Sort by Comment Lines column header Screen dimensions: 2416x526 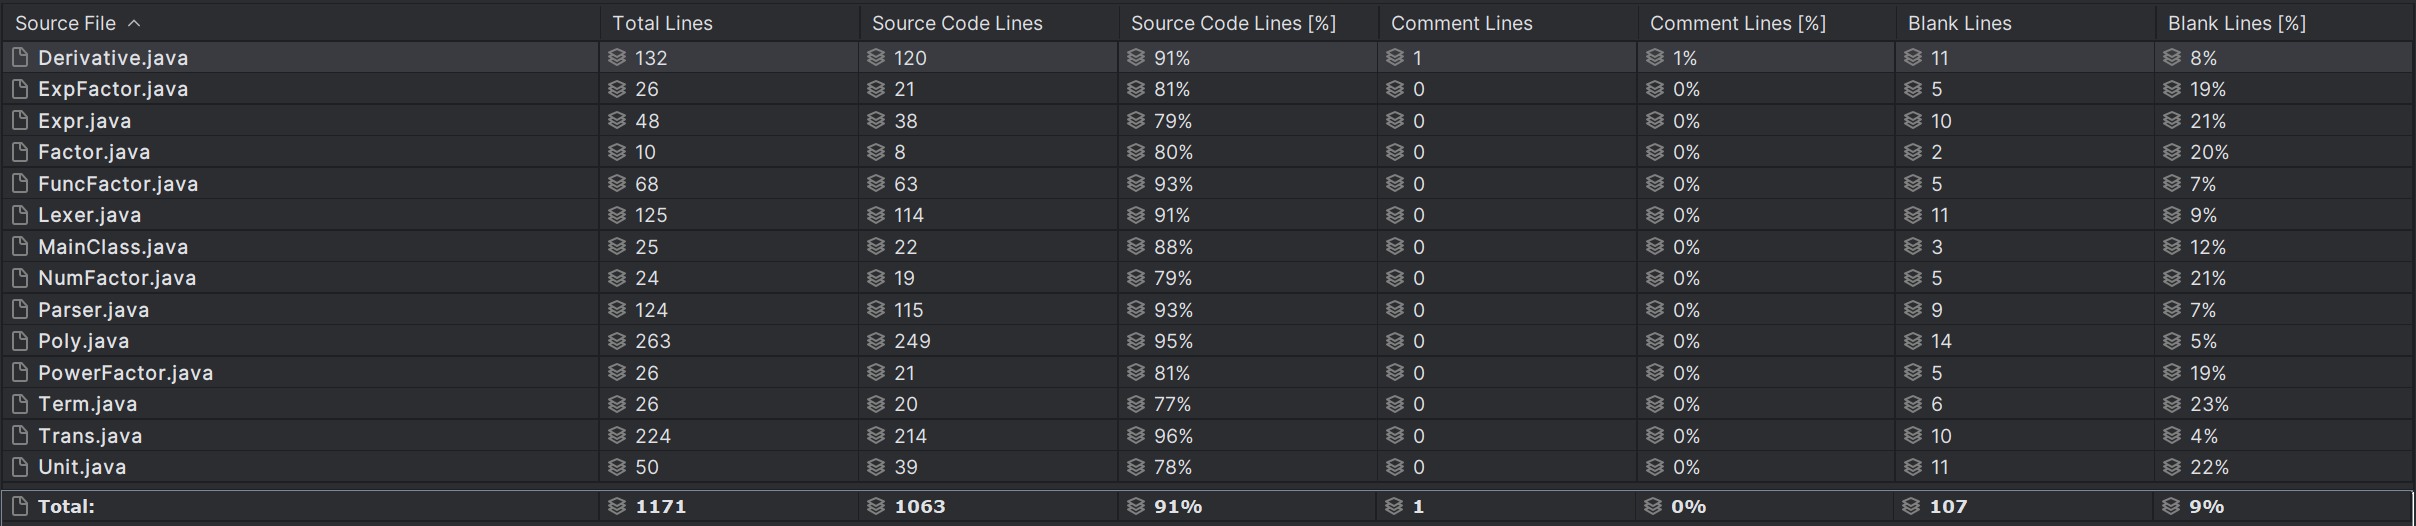[1460, 23]
